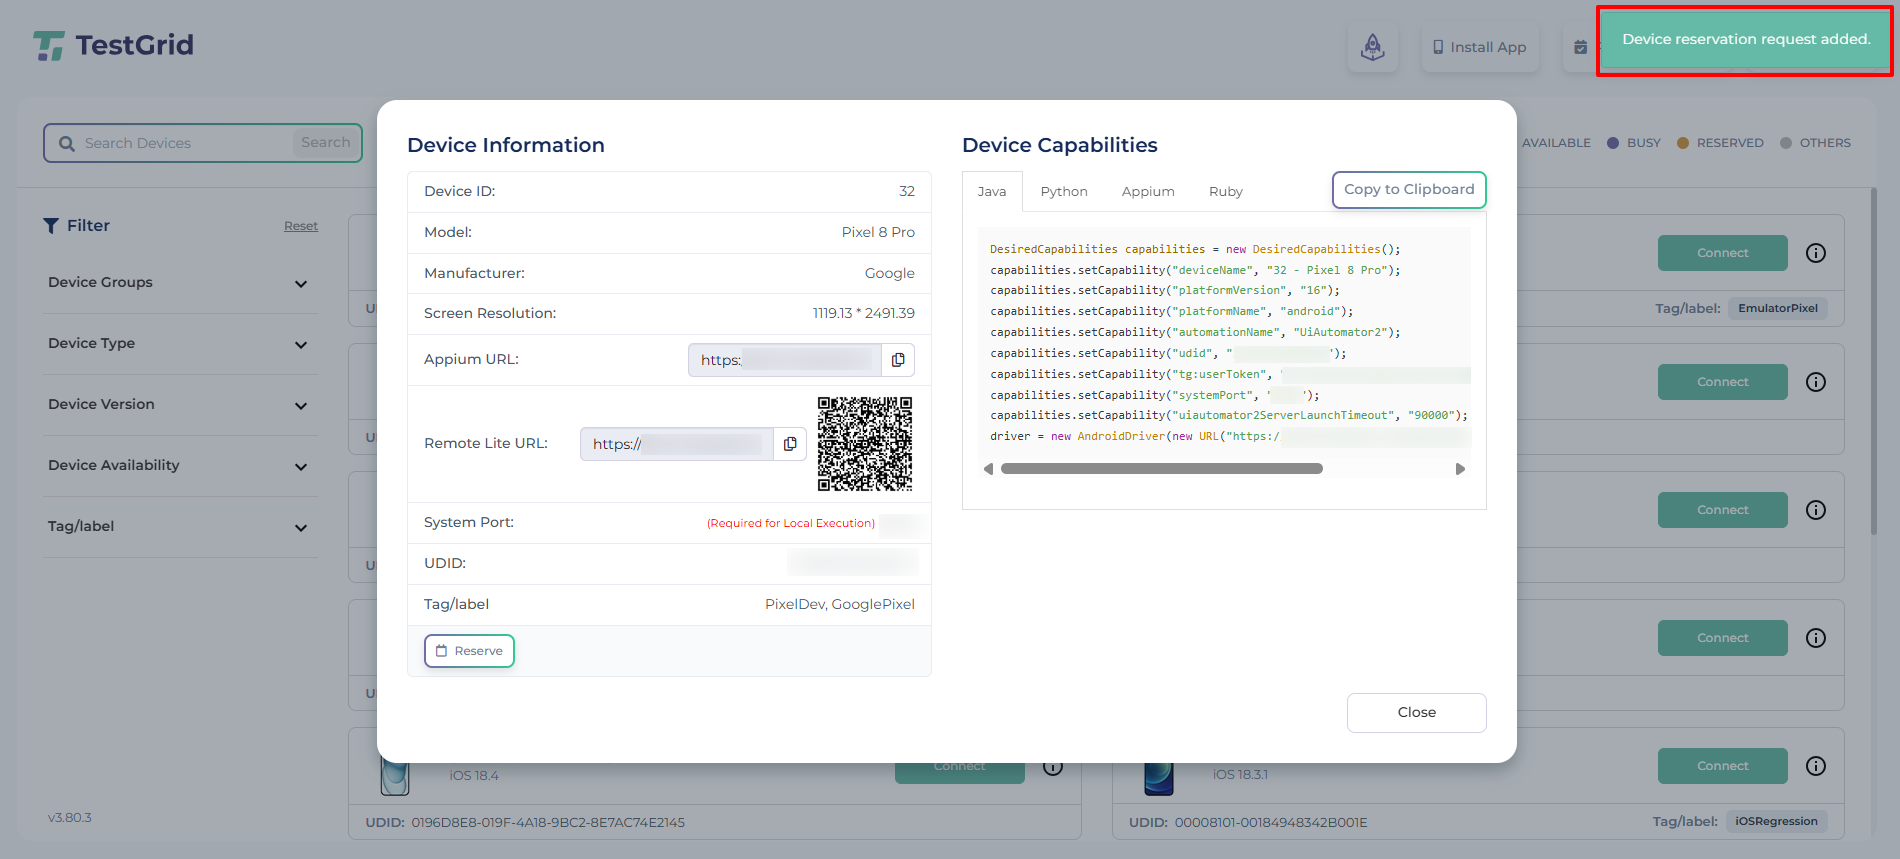Select the Ruby capabilities tab
This screenshot has width=1900, height=859.
click(x=1225, y=192)
